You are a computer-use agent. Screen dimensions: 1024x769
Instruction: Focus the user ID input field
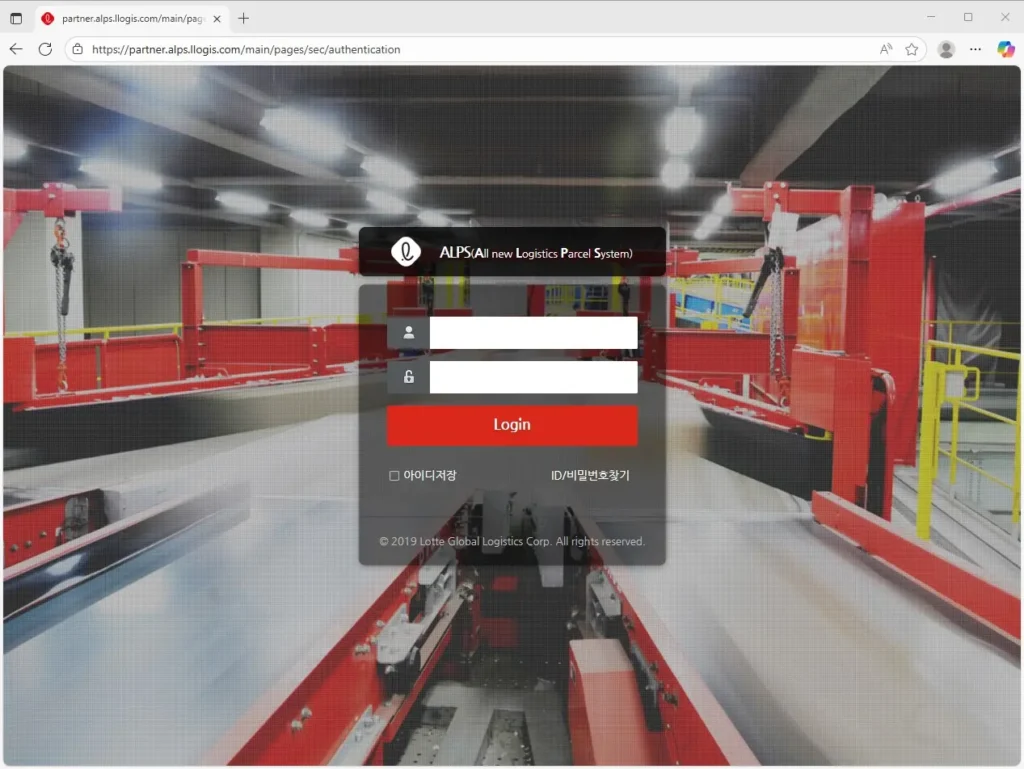533,333
